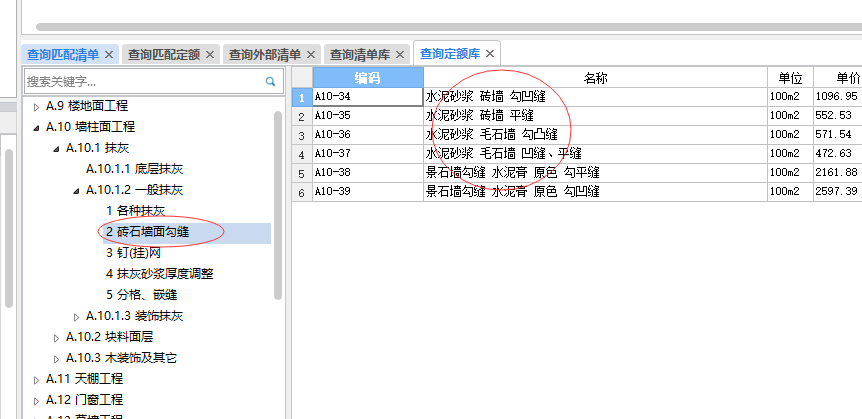Select A.11 天棚工程 tree item
The height and width of the screenshot is (419, 862).
tap(84, 379)
